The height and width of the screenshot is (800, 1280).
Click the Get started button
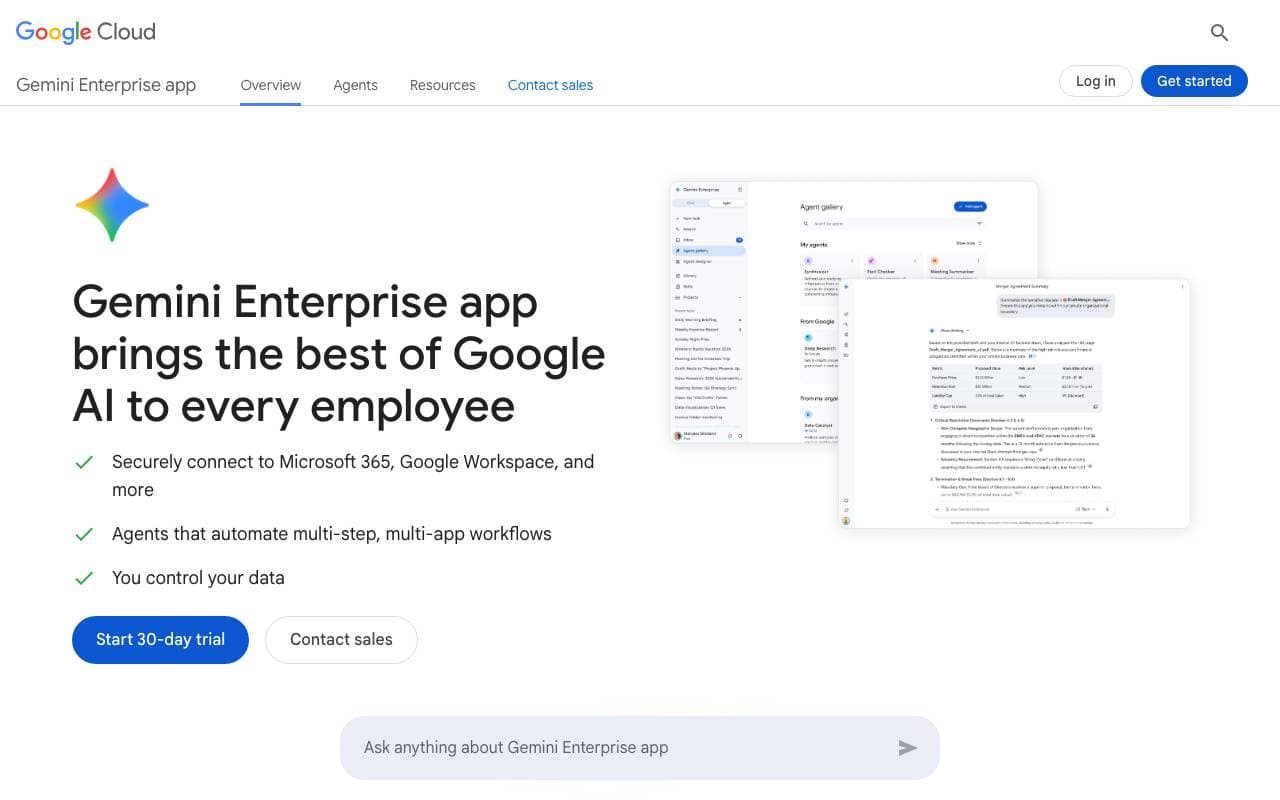click(1194, 81)
